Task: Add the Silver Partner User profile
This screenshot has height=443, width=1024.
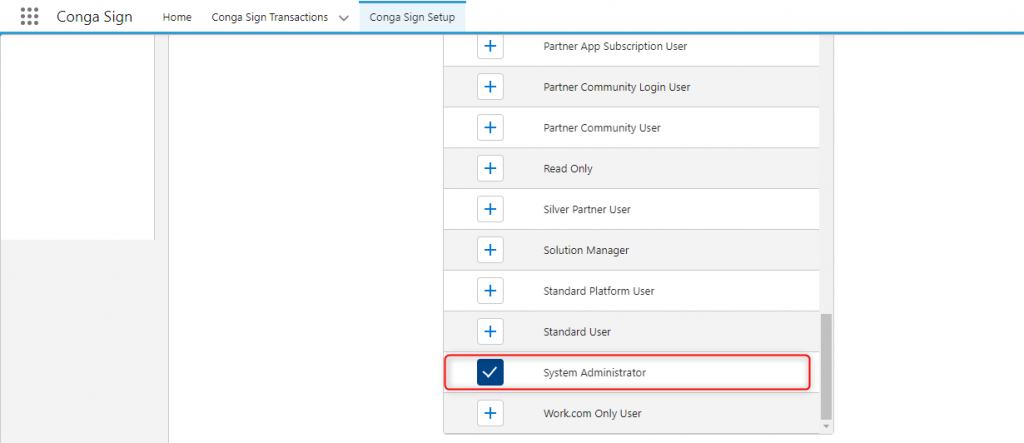Action: click(490, 210)
